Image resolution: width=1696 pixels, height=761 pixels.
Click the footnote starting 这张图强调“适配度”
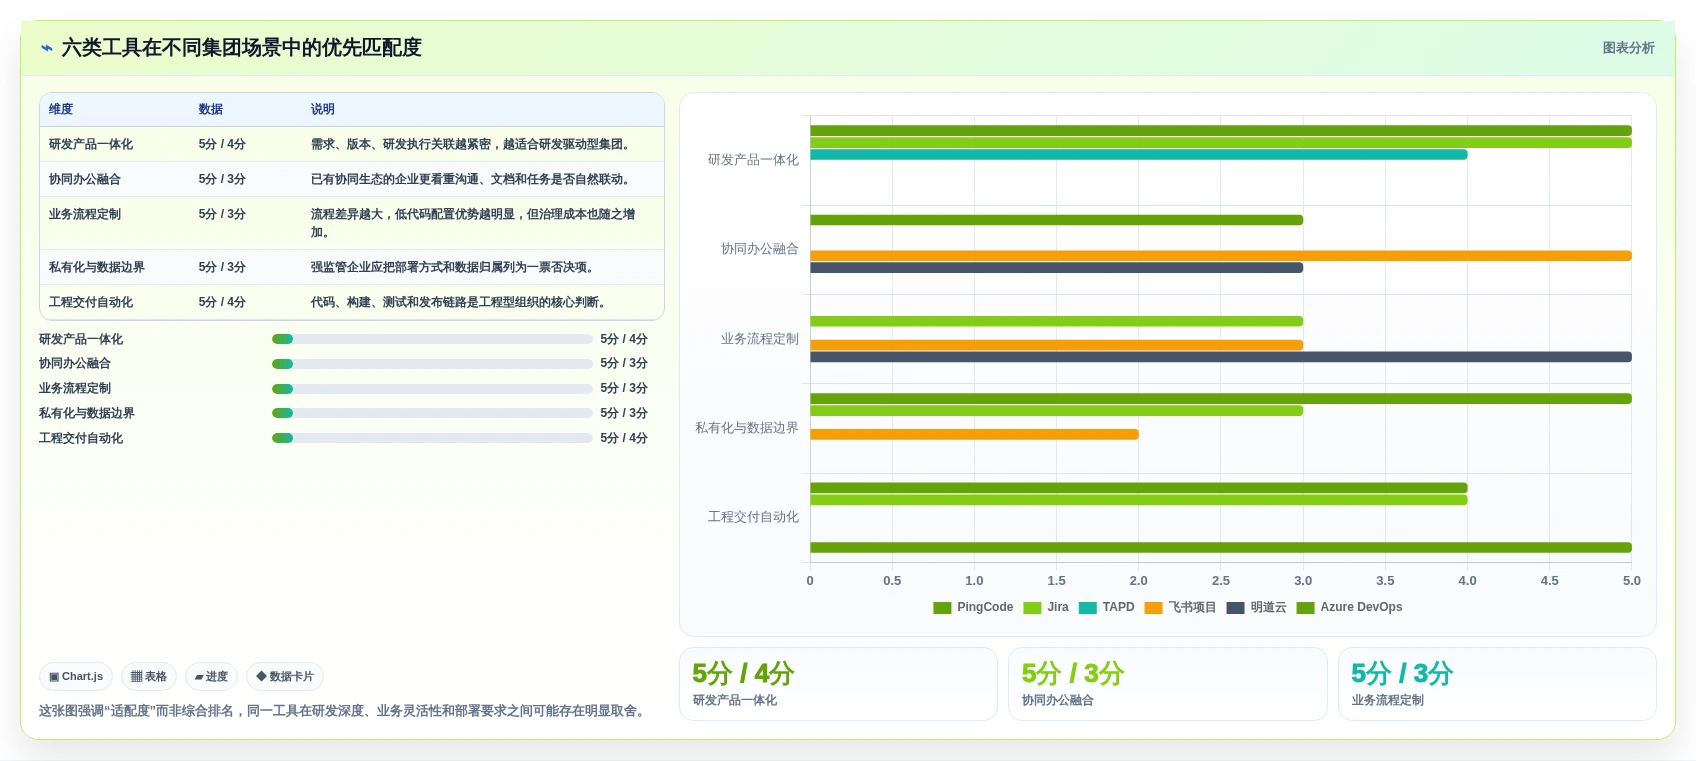click(x=343, y=711)
